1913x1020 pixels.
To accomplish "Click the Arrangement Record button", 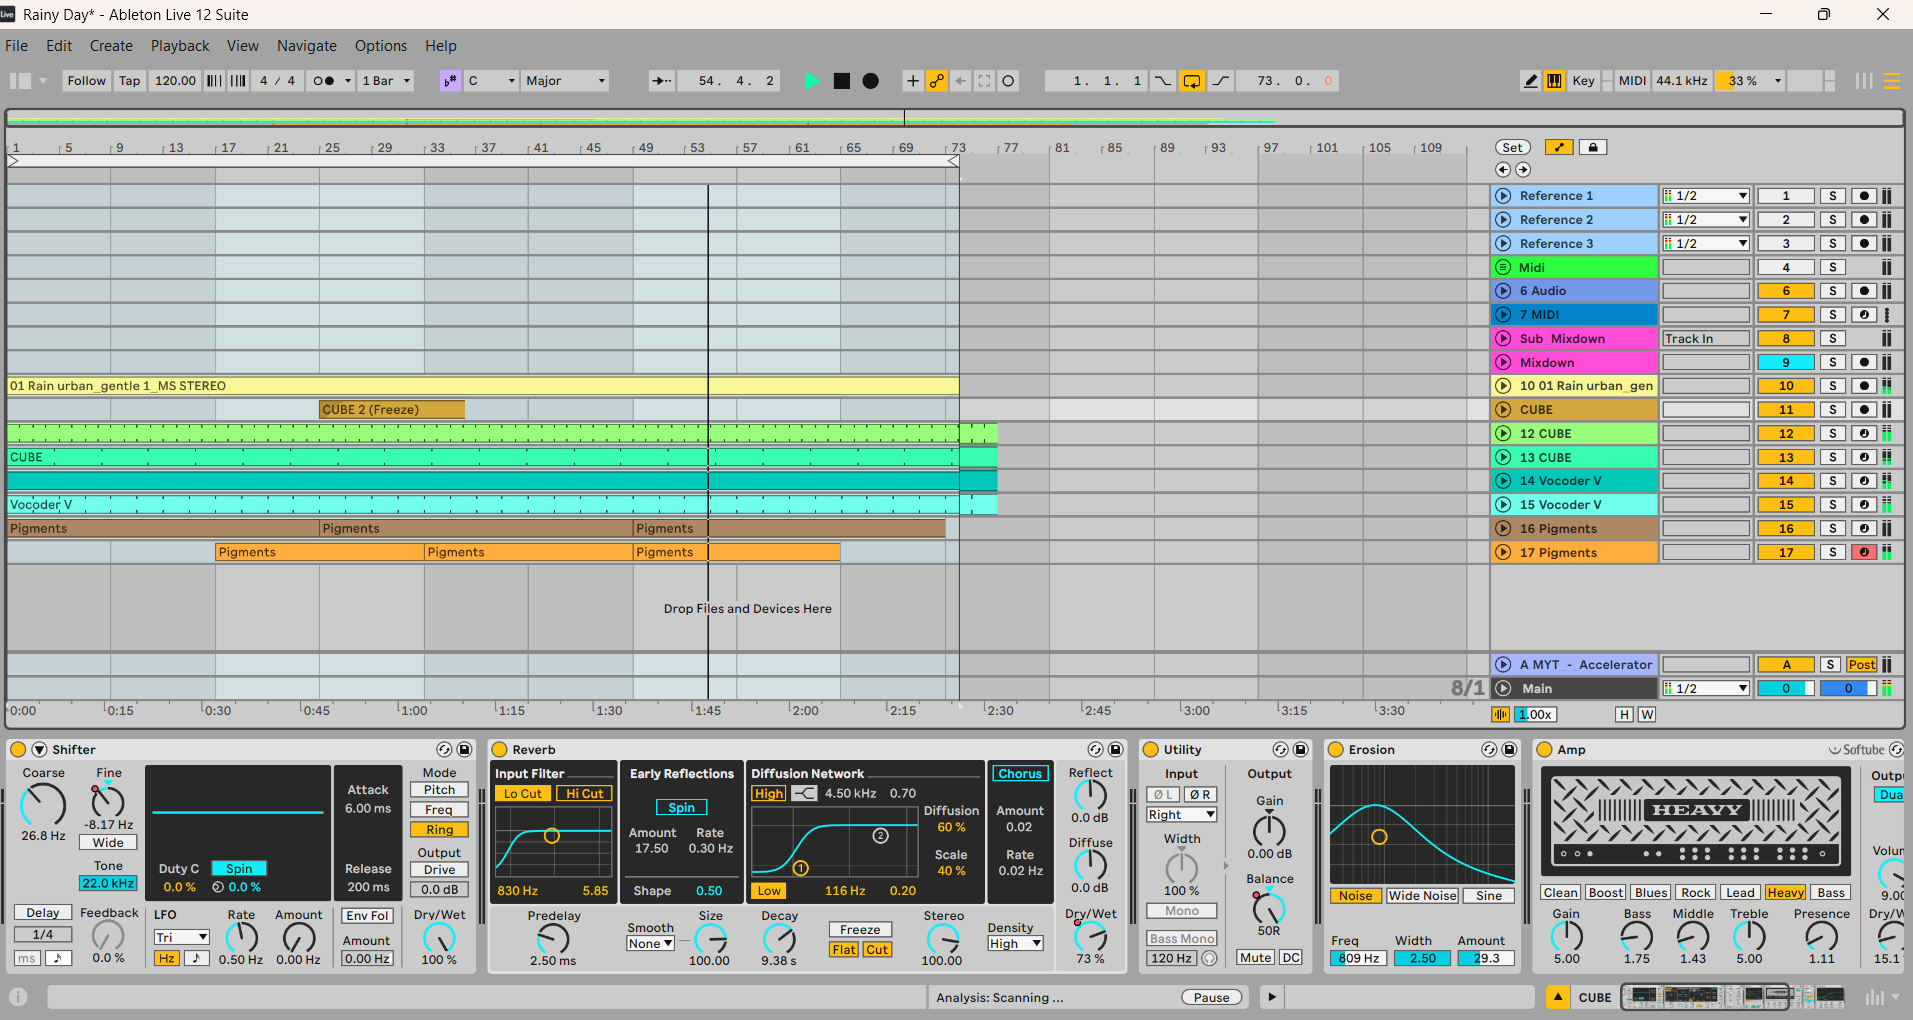I will pos(871,81).
